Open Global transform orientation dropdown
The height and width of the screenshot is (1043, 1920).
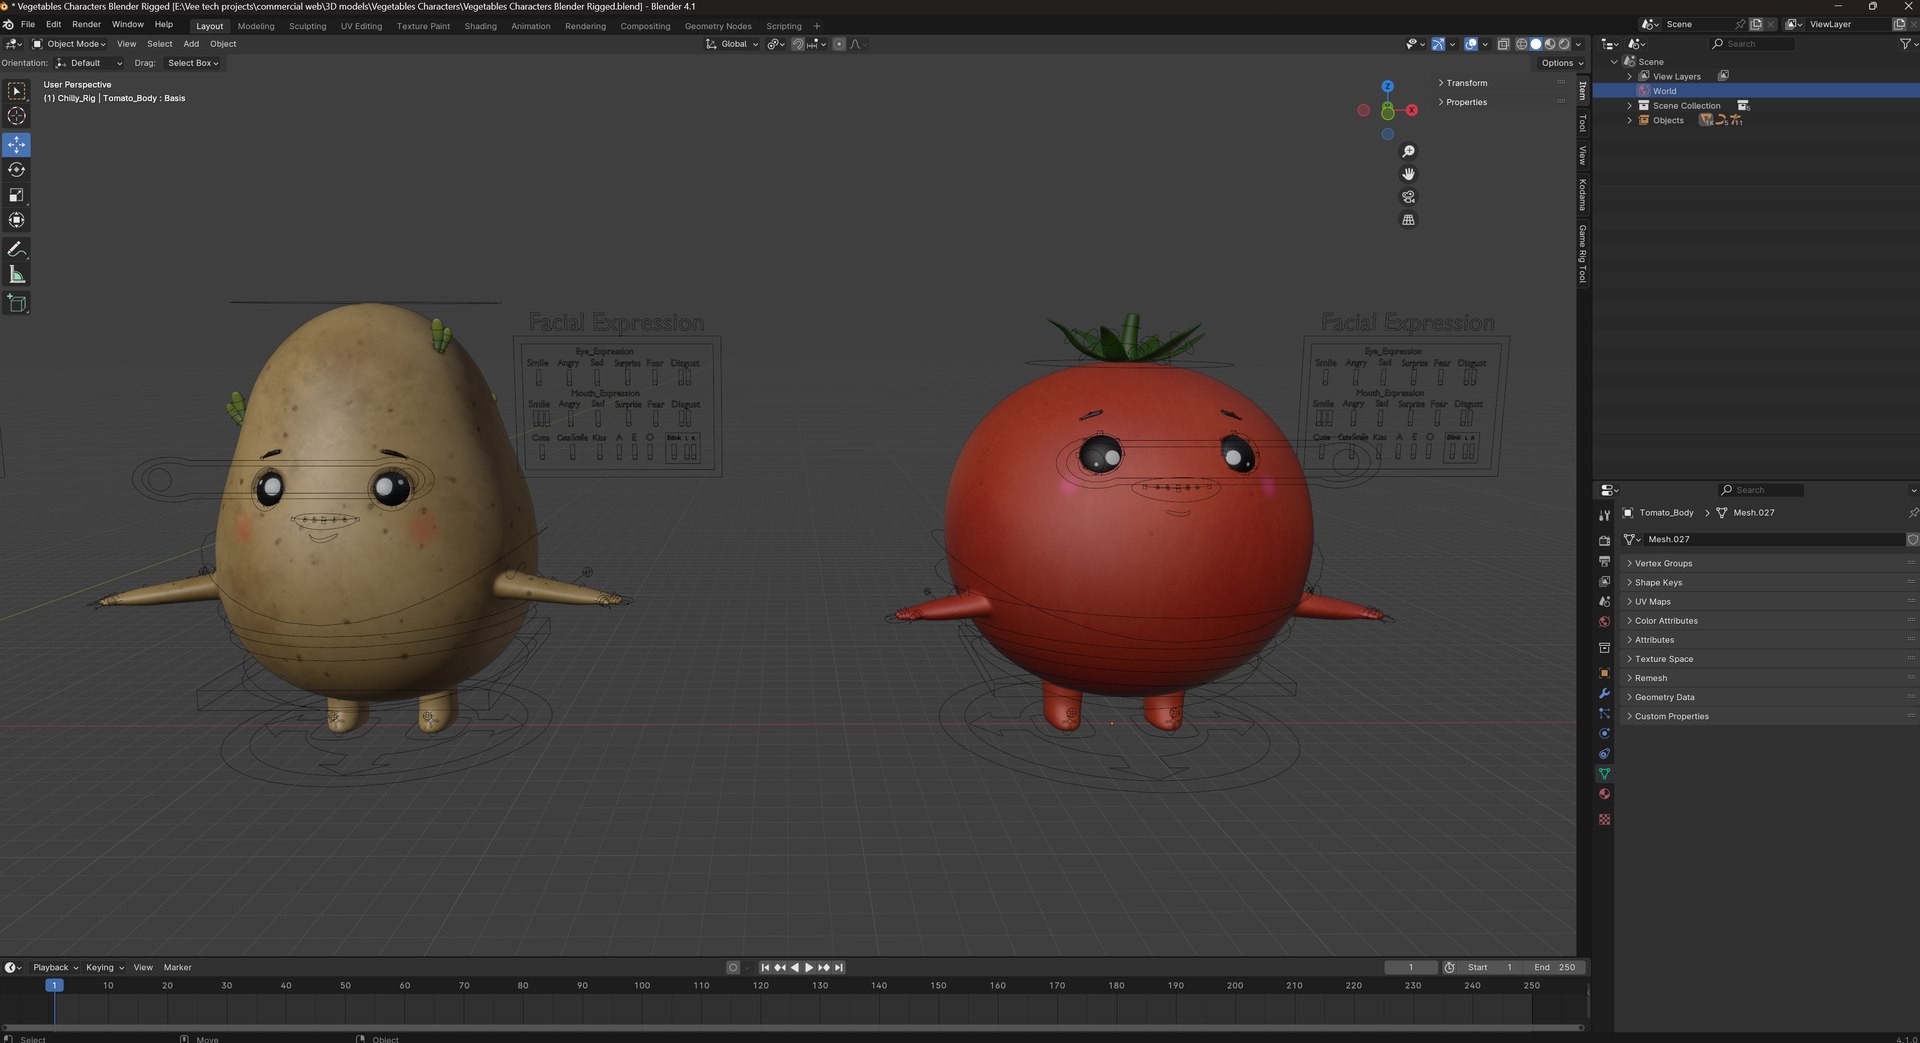point(732,44)
